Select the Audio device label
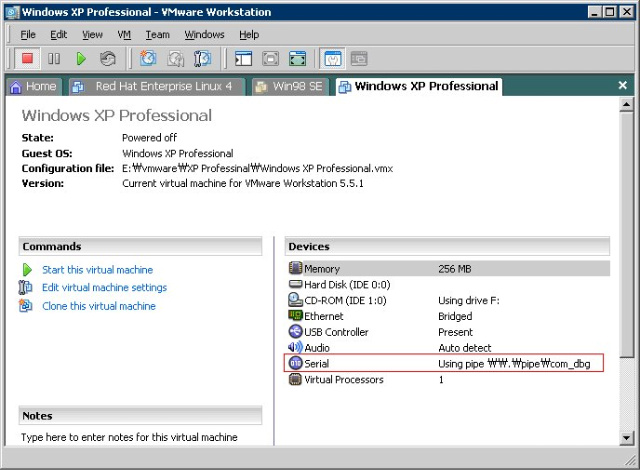640x470 pixels. coord(317,348)
